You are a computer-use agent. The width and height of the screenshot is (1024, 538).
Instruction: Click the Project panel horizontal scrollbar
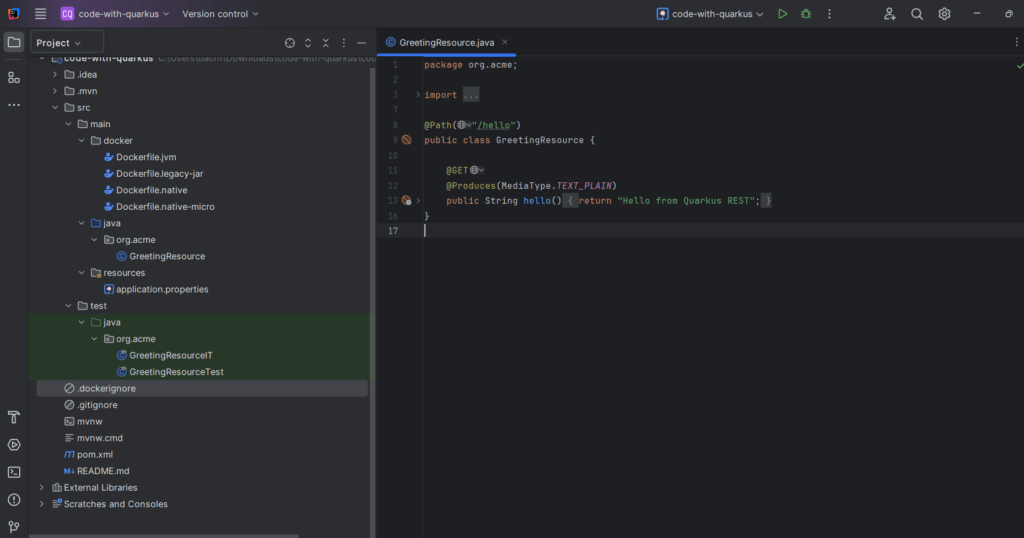[x=163, y=536]
